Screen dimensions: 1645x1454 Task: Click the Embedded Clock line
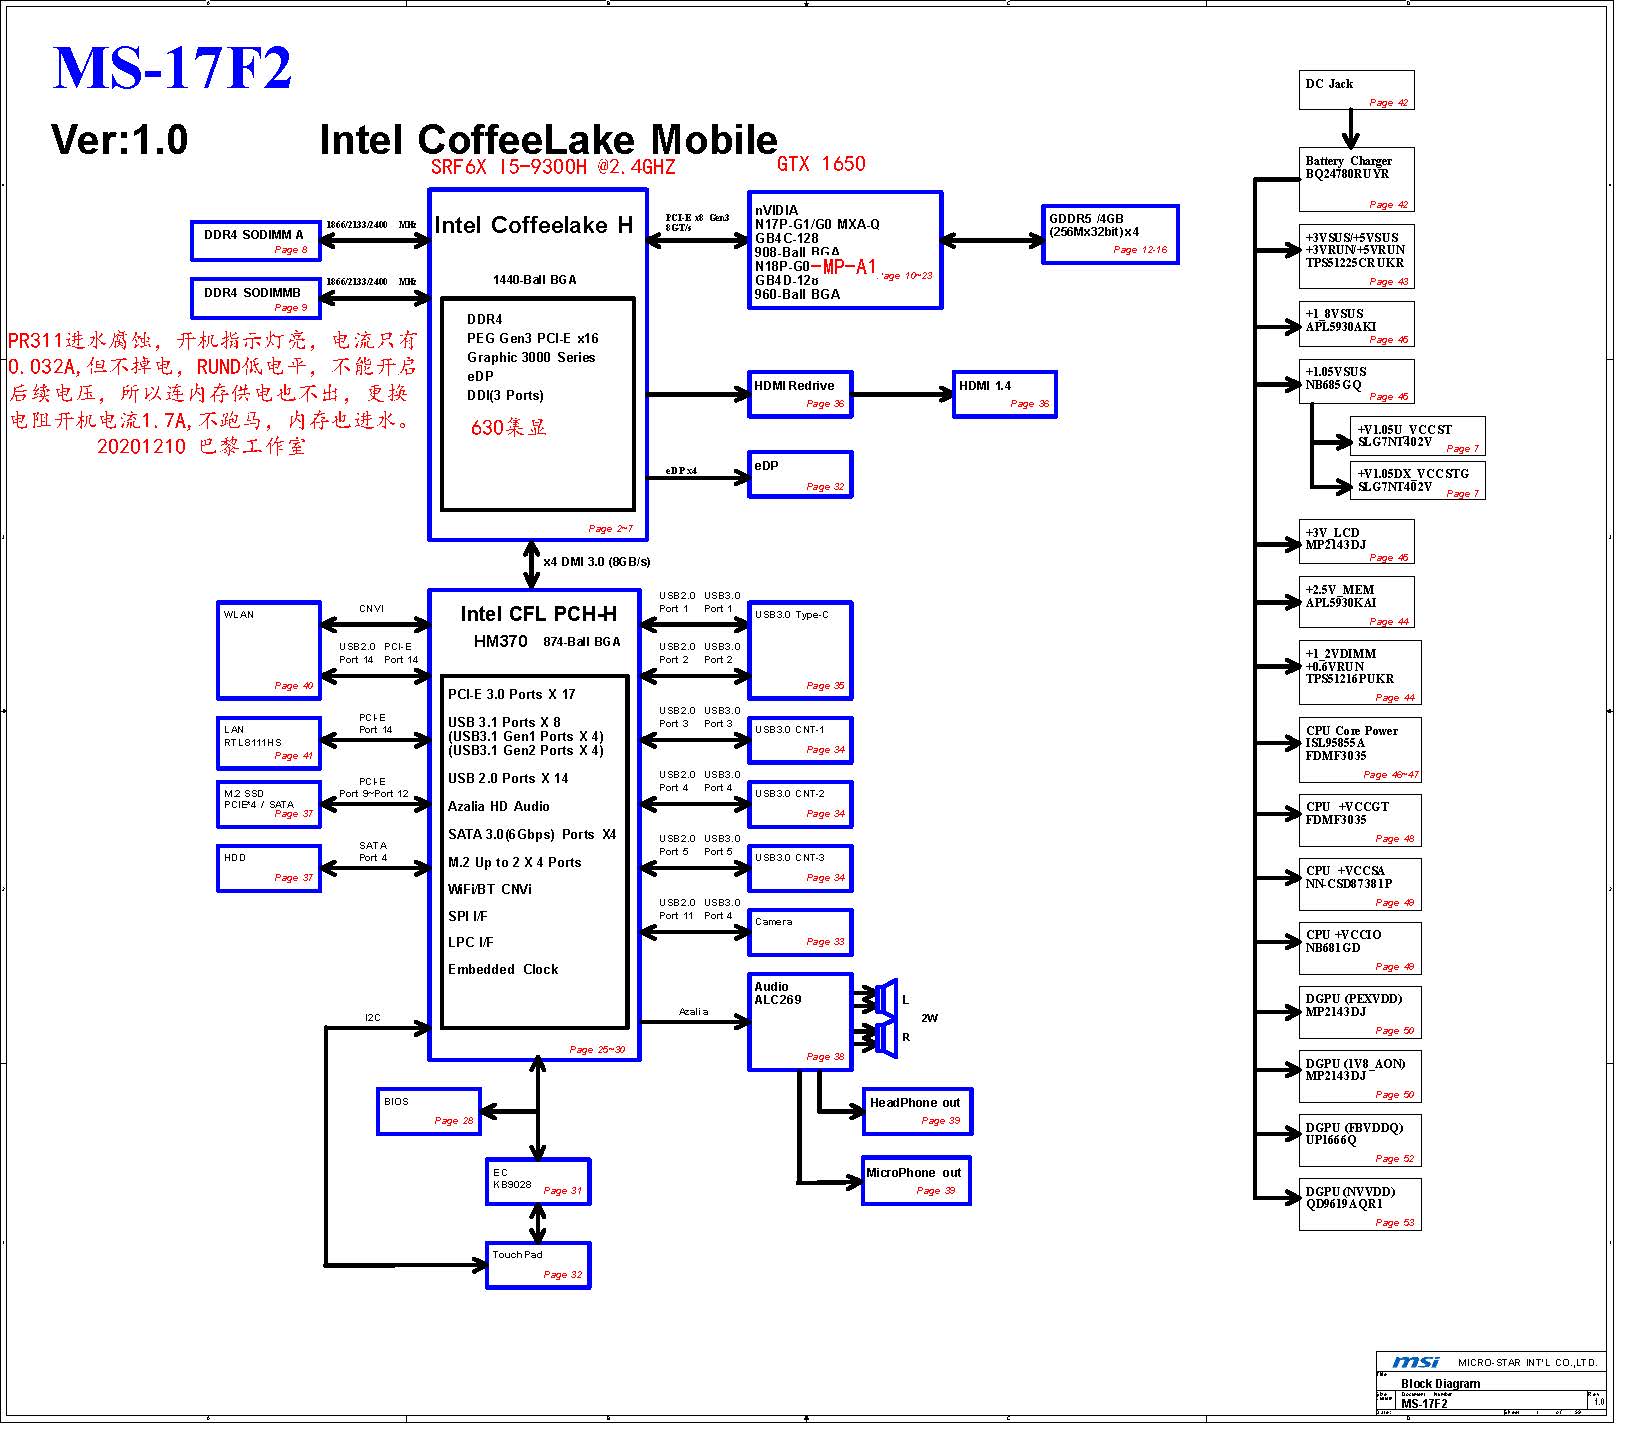(x=503, y=969)
